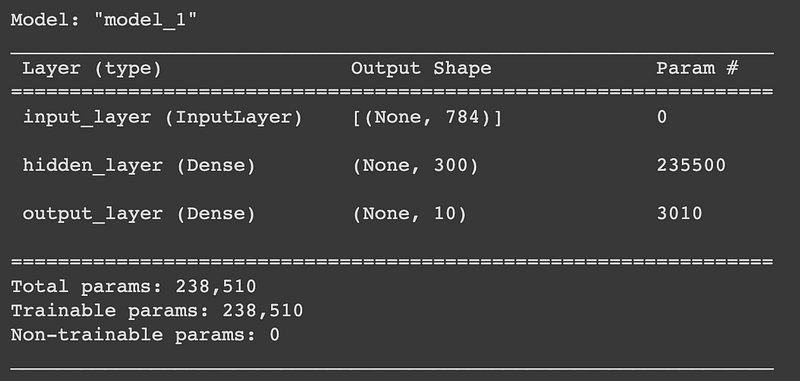Click the [(None, 784)] output shape
Viewport: 800px width, 381px height.
click(x=427, y=117)
